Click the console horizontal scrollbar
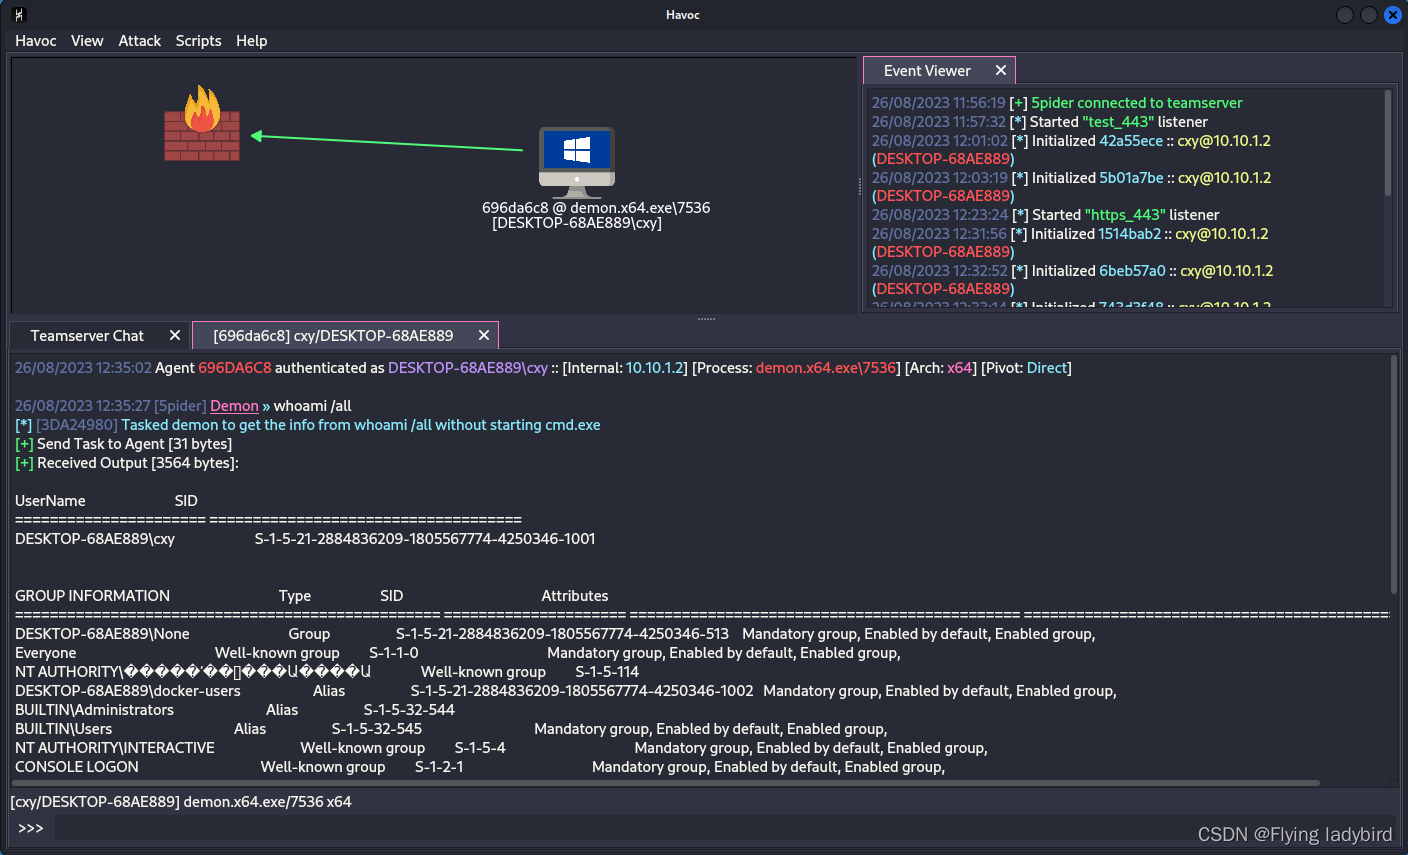Image resolution: width=1408 pixels, height=855 pixels. pos(666,783)
